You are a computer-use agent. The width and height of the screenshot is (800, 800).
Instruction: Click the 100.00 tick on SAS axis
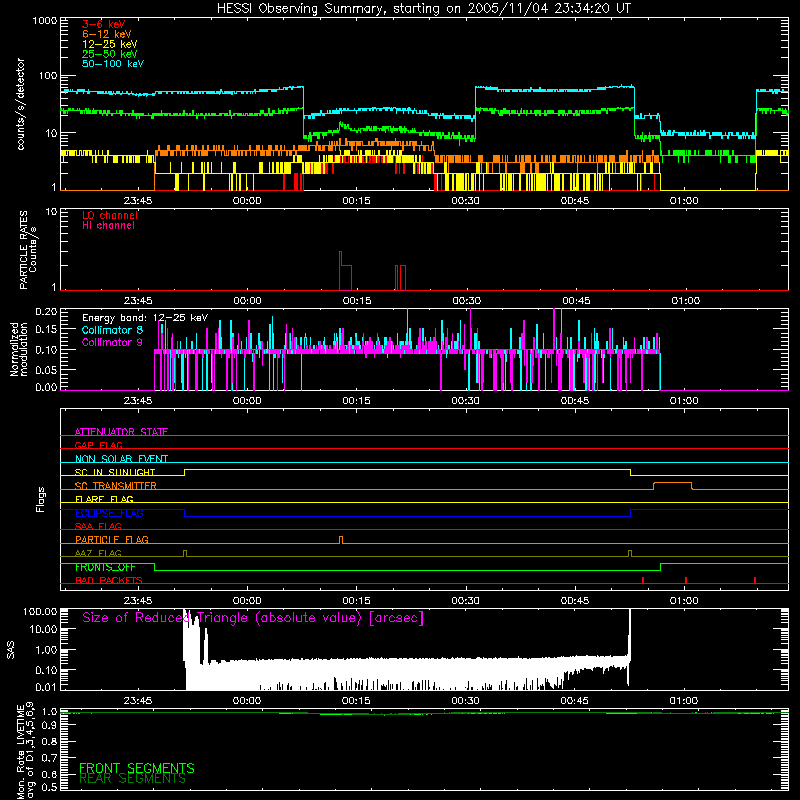tap(40, 611)
